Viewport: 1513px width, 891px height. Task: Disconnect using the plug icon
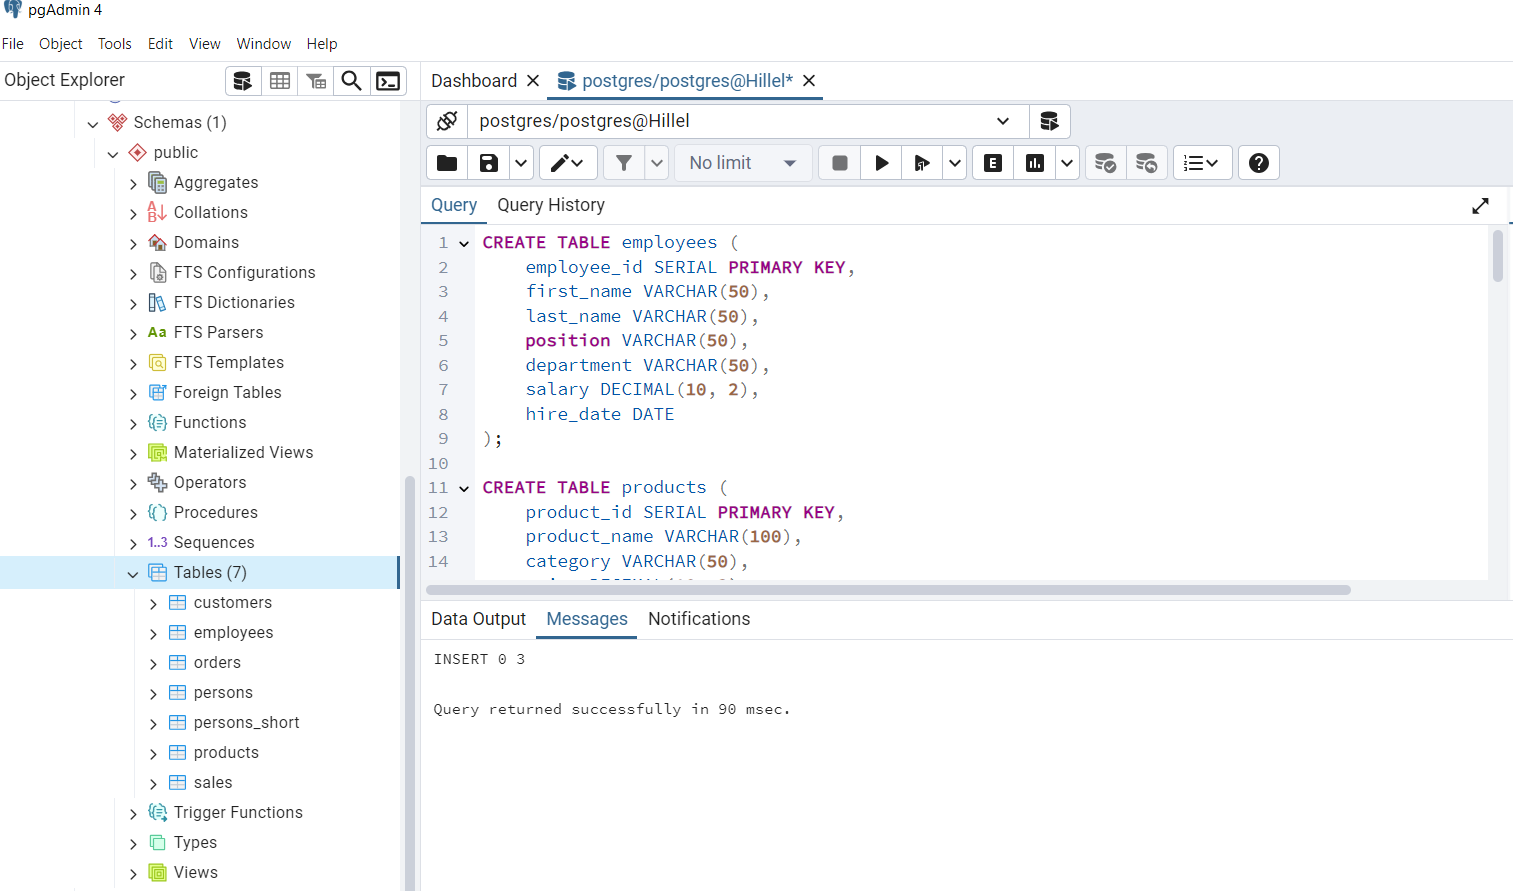click(446, 120)
